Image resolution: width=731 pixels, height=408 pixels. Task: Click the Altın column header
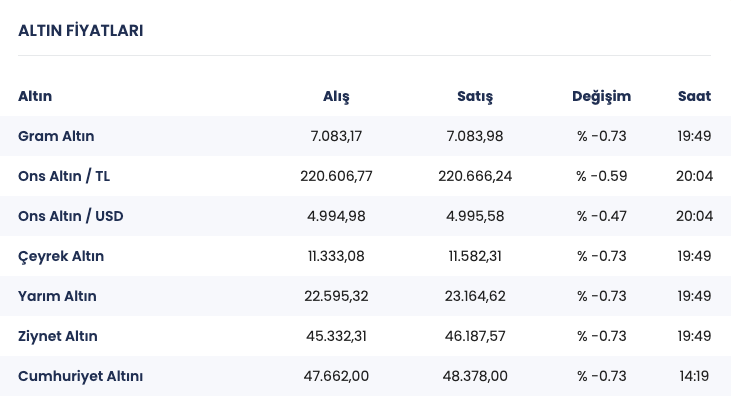35,96
